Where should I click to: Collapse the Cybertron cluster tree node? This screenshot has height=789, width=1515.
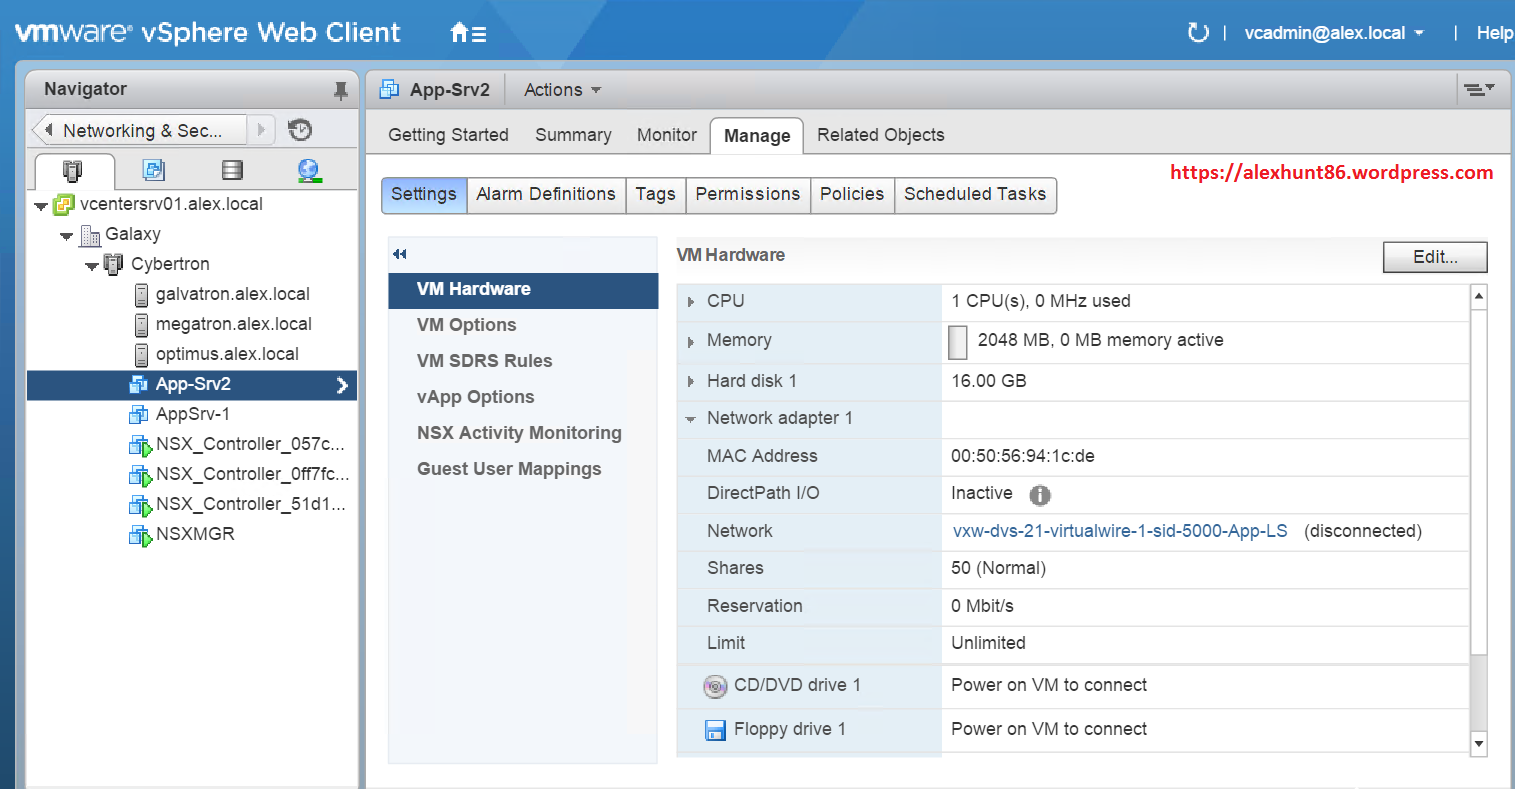coord(92,266)
